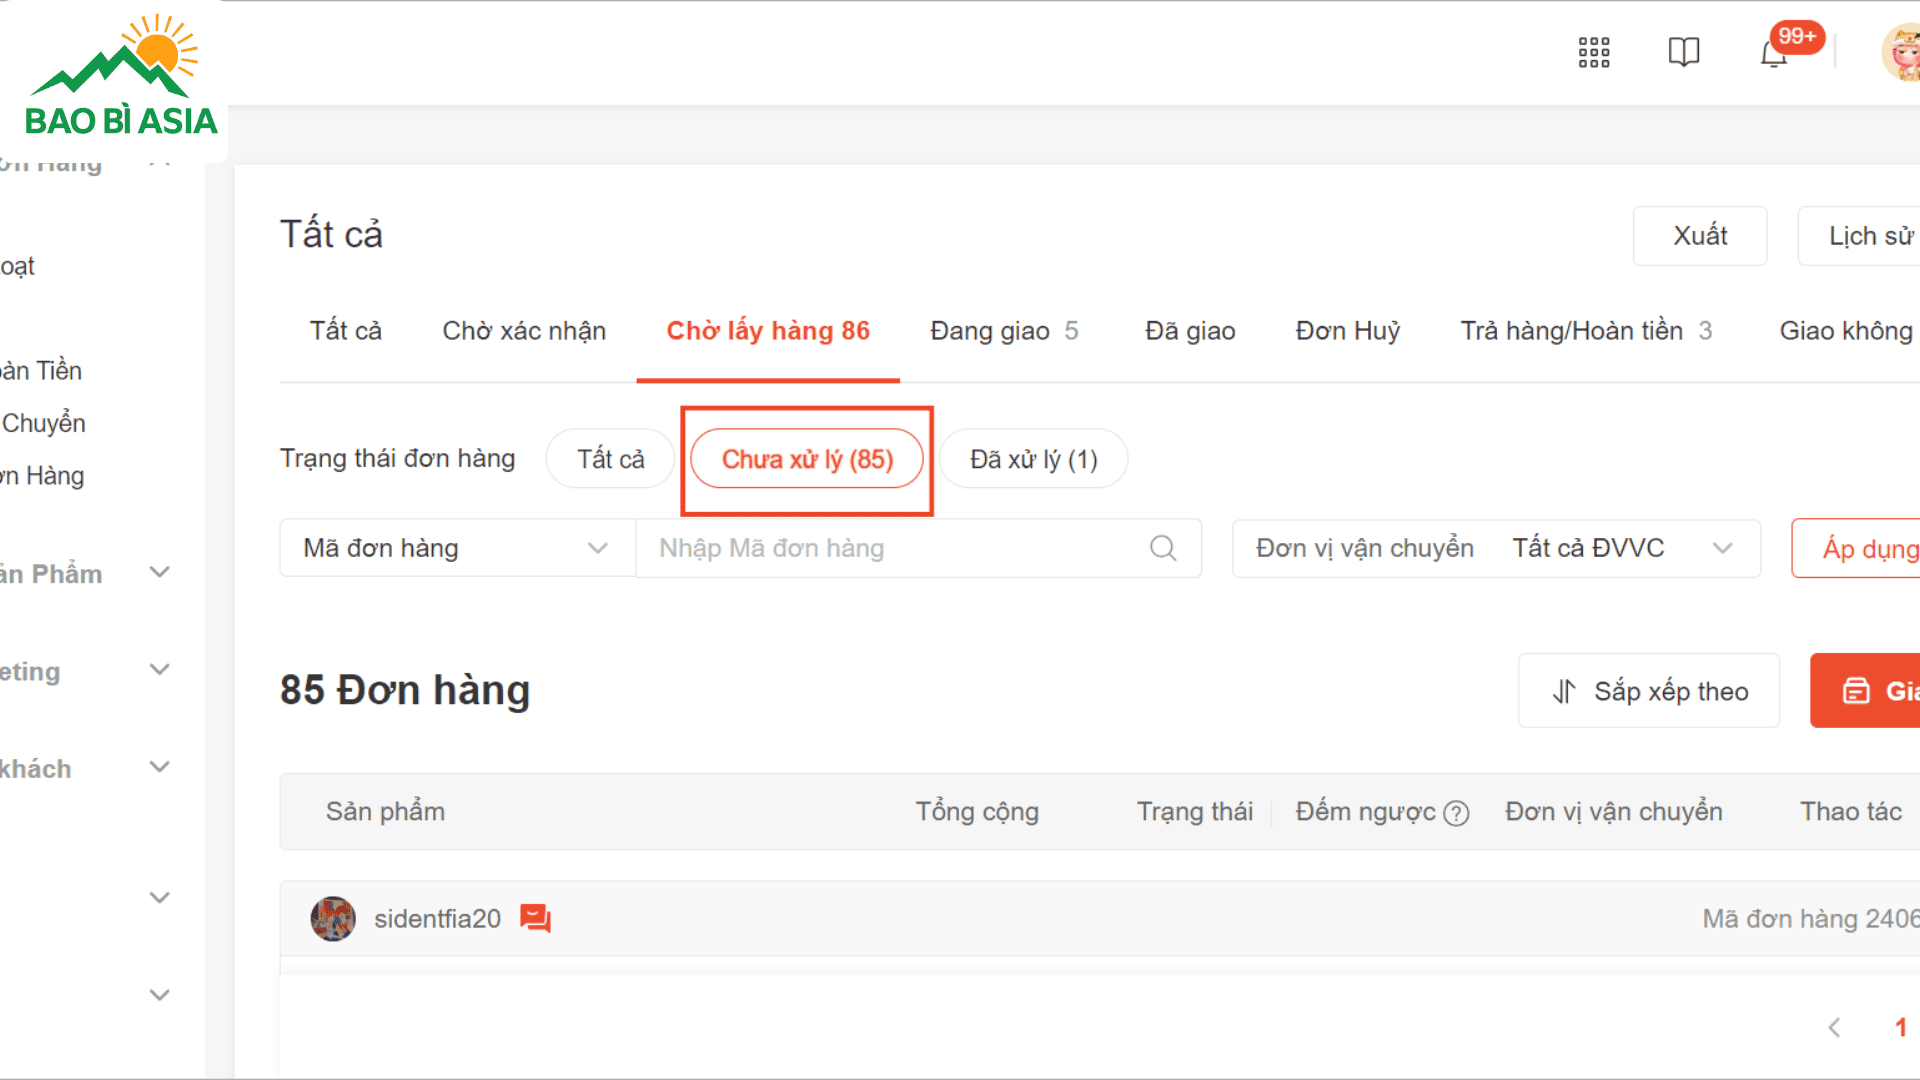Open the notifications bell with 99+ badge
The width and height of the screenshot is (1920, 1080).
pyautogui.click(x=1774, y=54)
